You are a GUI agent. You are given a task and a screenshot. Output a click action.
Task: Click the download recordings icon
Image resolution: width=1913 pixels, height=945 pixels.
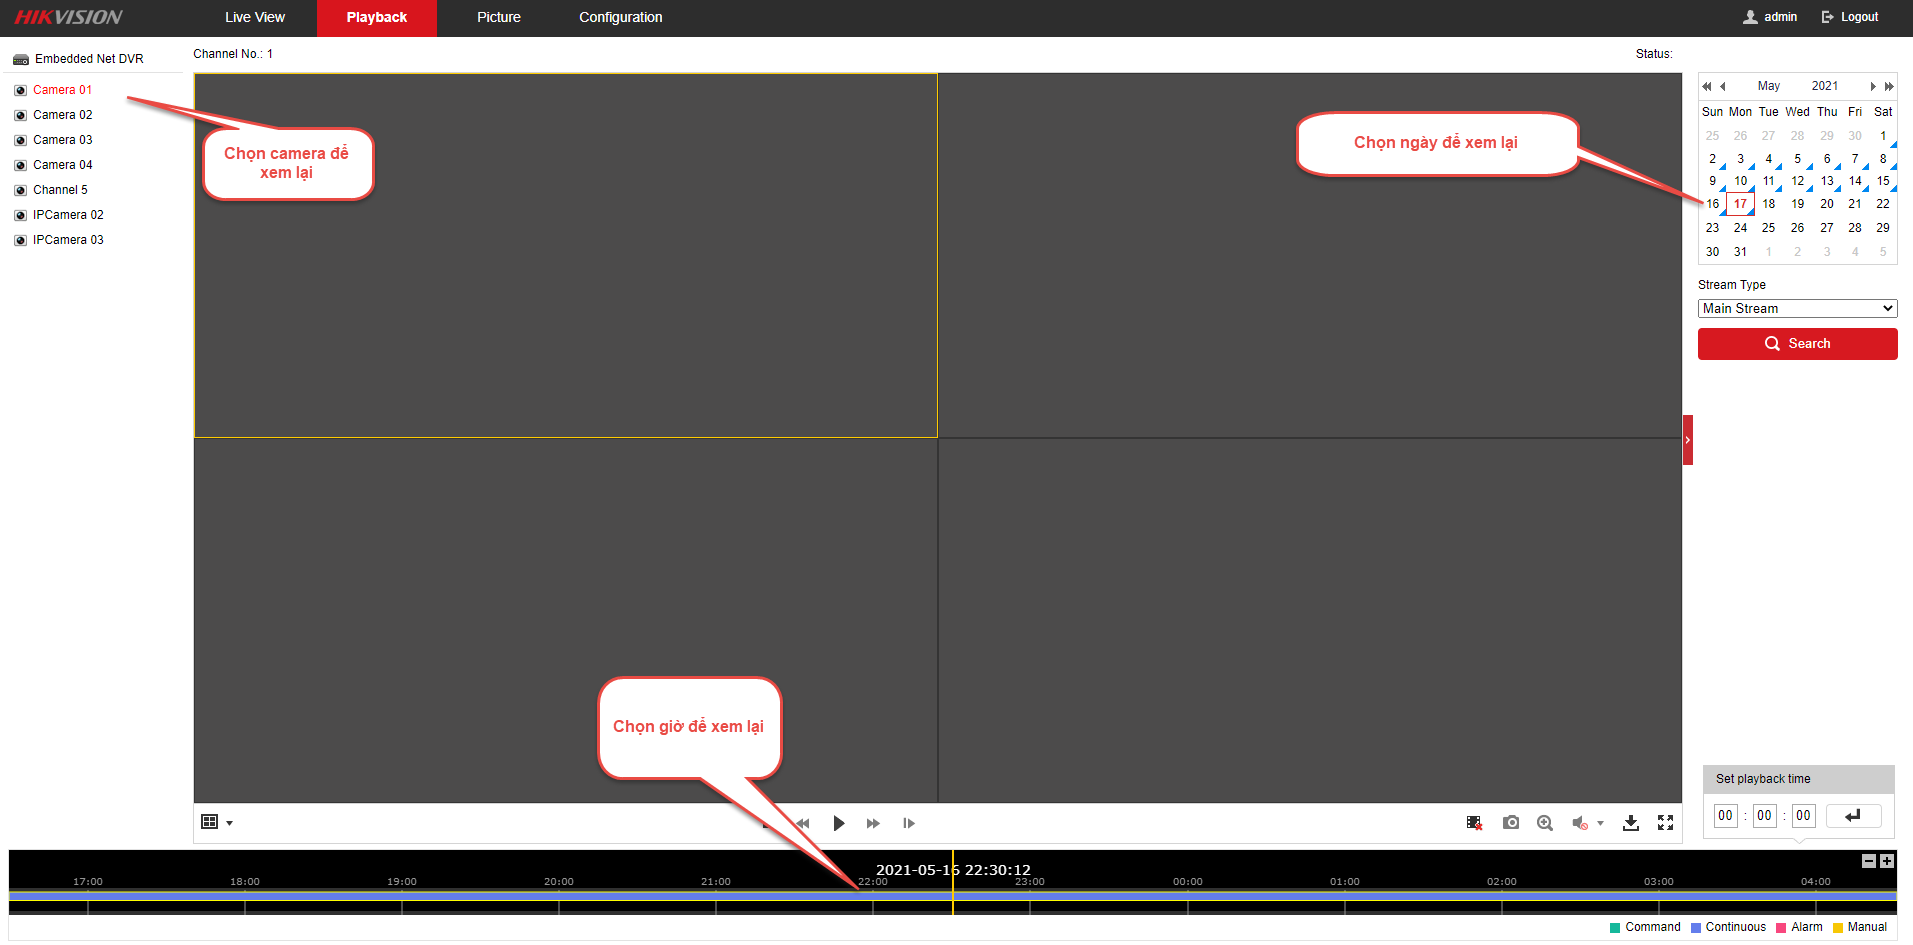coord(1630,823)
